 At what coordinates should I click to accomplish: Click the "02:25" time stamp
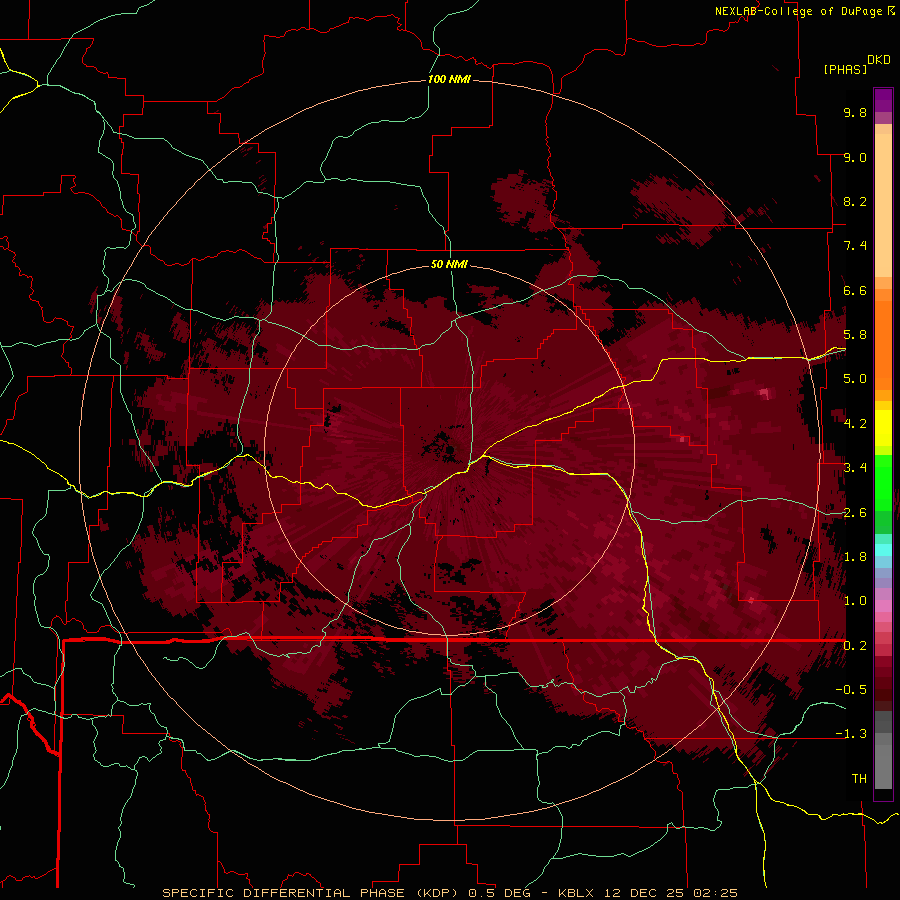pyautogui.click(x=715, y=893)
